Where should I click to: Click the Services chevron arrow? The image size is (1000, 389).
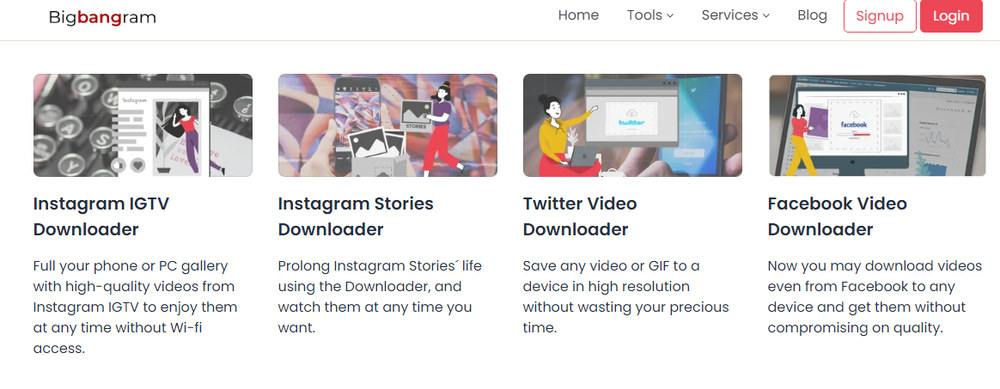(x=766, y=16)
